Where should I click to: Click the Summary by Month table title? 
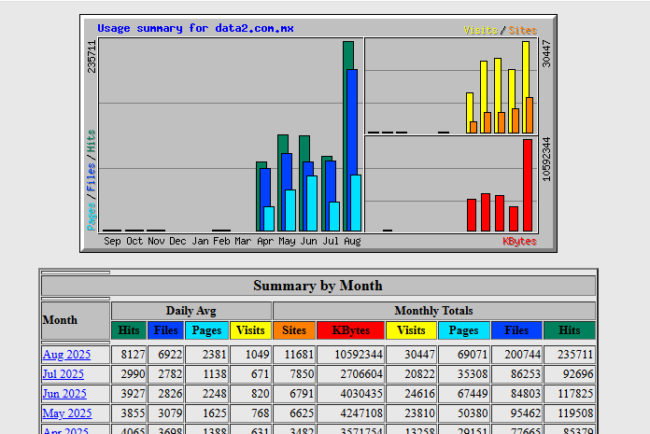[x=317, y=286]
